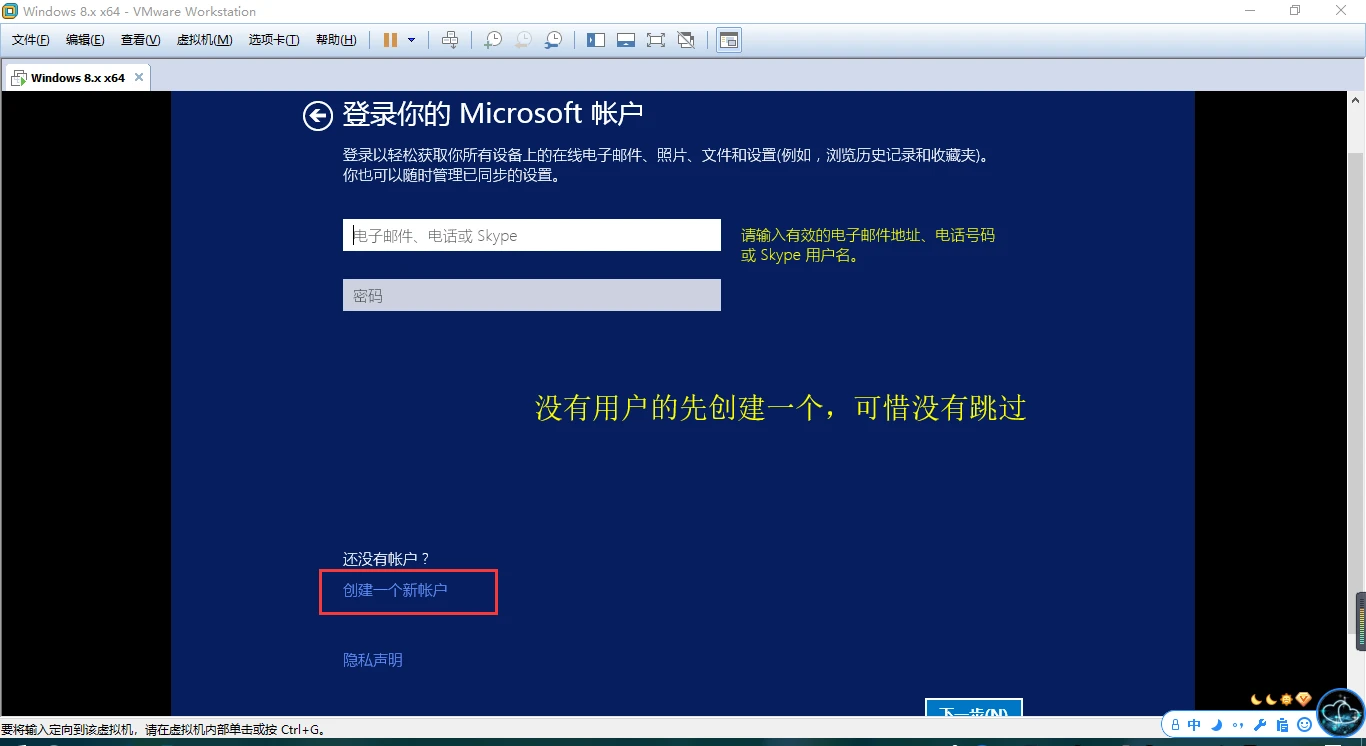Toggle the IME punctuation mode button

1238,725
